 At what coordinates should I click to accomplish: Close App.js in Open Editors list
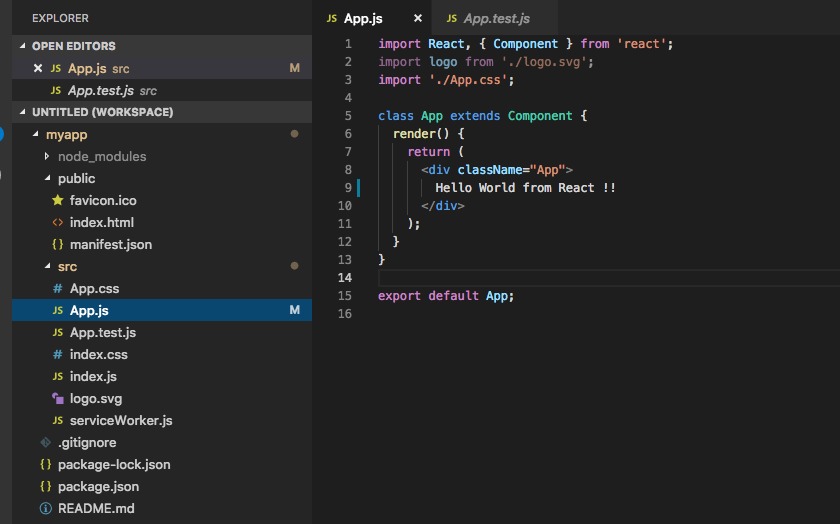pos(38,68)
